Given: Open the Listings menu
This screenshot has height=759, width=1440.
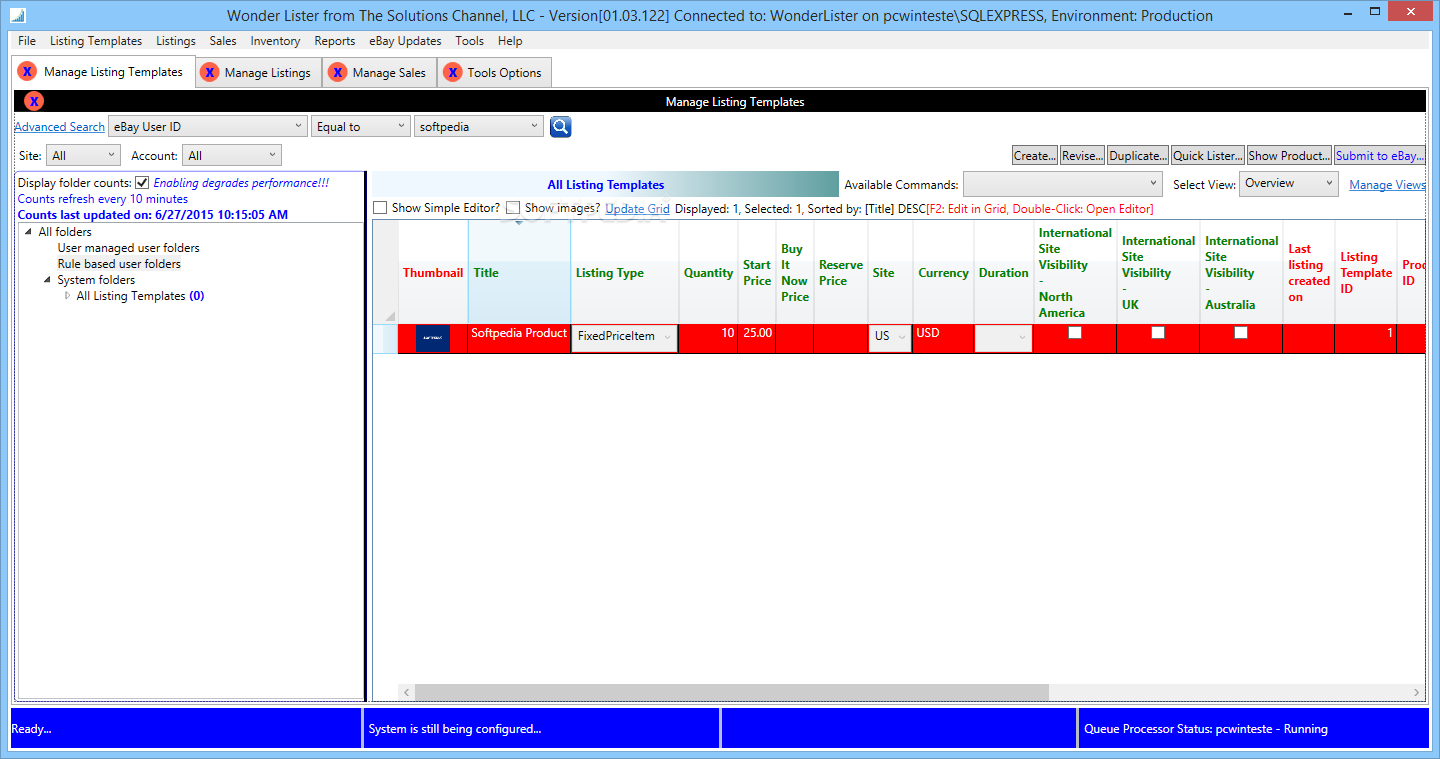Looking at the screenshot, I should point(176,41).
